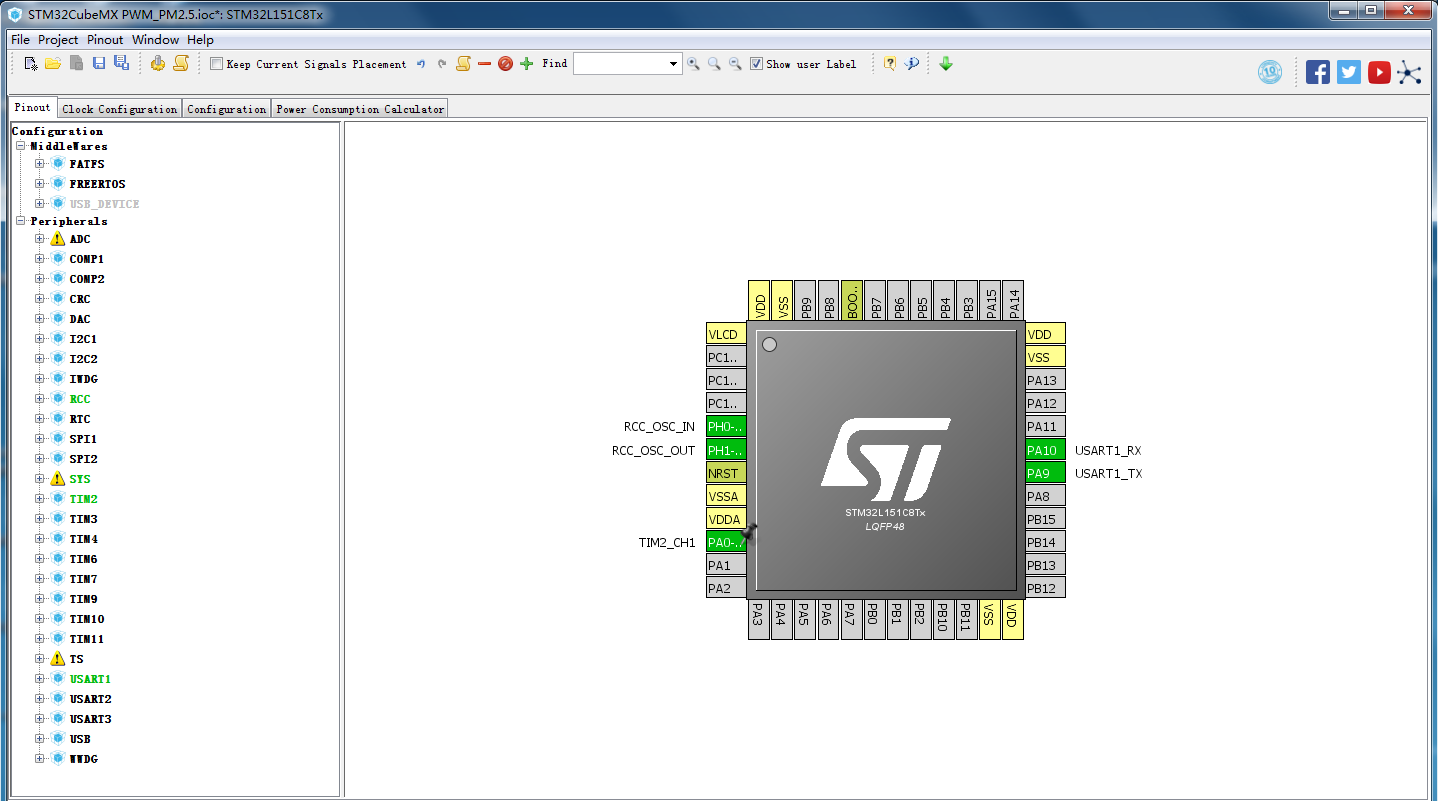The image size is (1438, 801).
Task: Click the PH1 oscillator output pin
Action: (x=727, y=450)
